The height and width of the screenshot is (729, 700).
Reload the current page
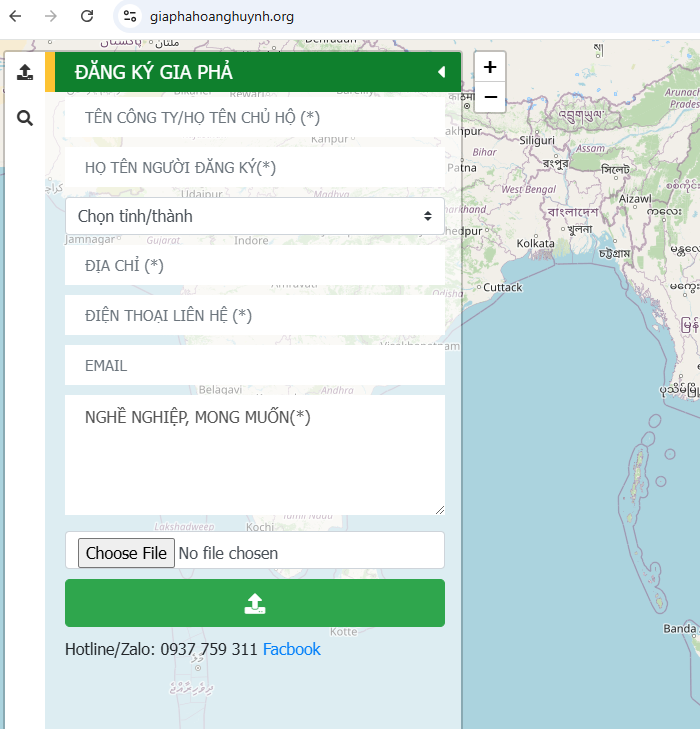click(x=87, y=16)
